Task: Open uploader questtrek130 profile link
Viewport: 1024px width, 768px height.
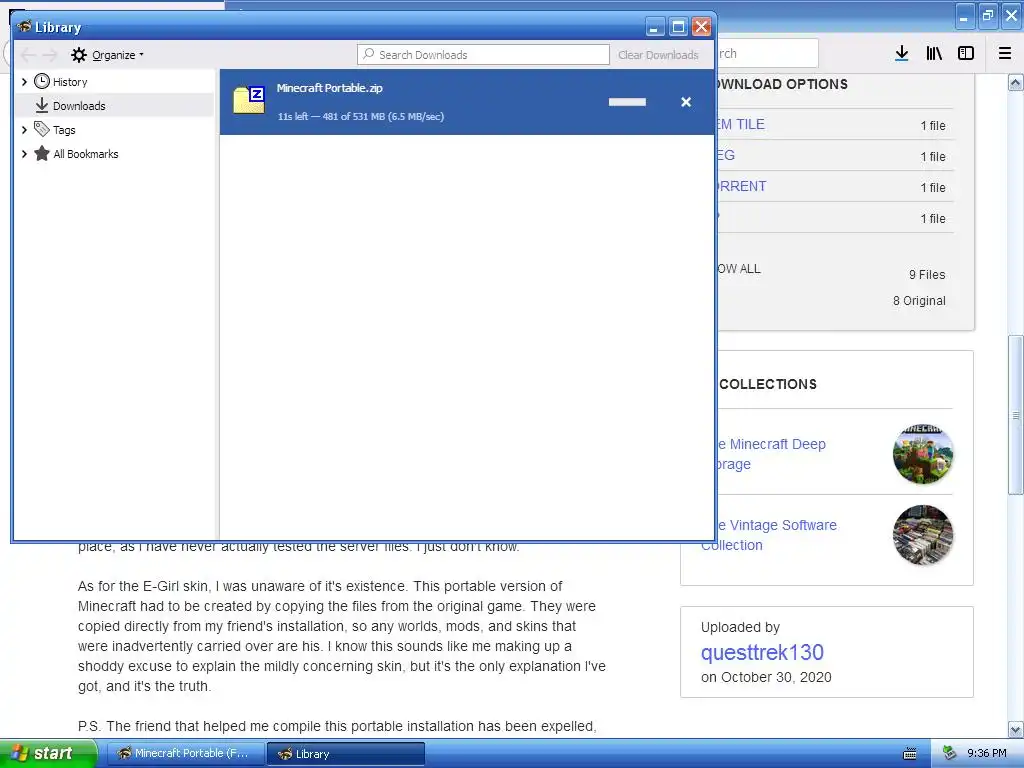Action: pos(762,652)
